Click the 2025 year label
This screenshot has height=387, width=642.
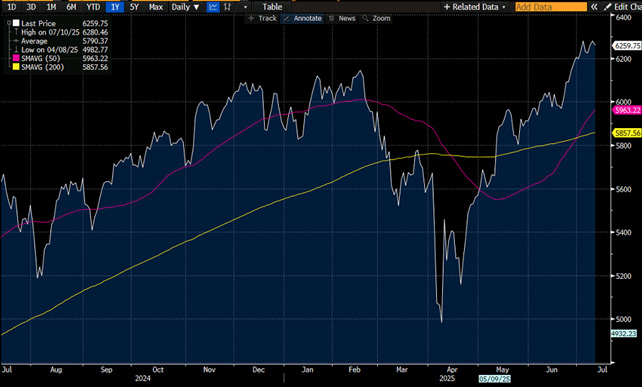[447, 378]
